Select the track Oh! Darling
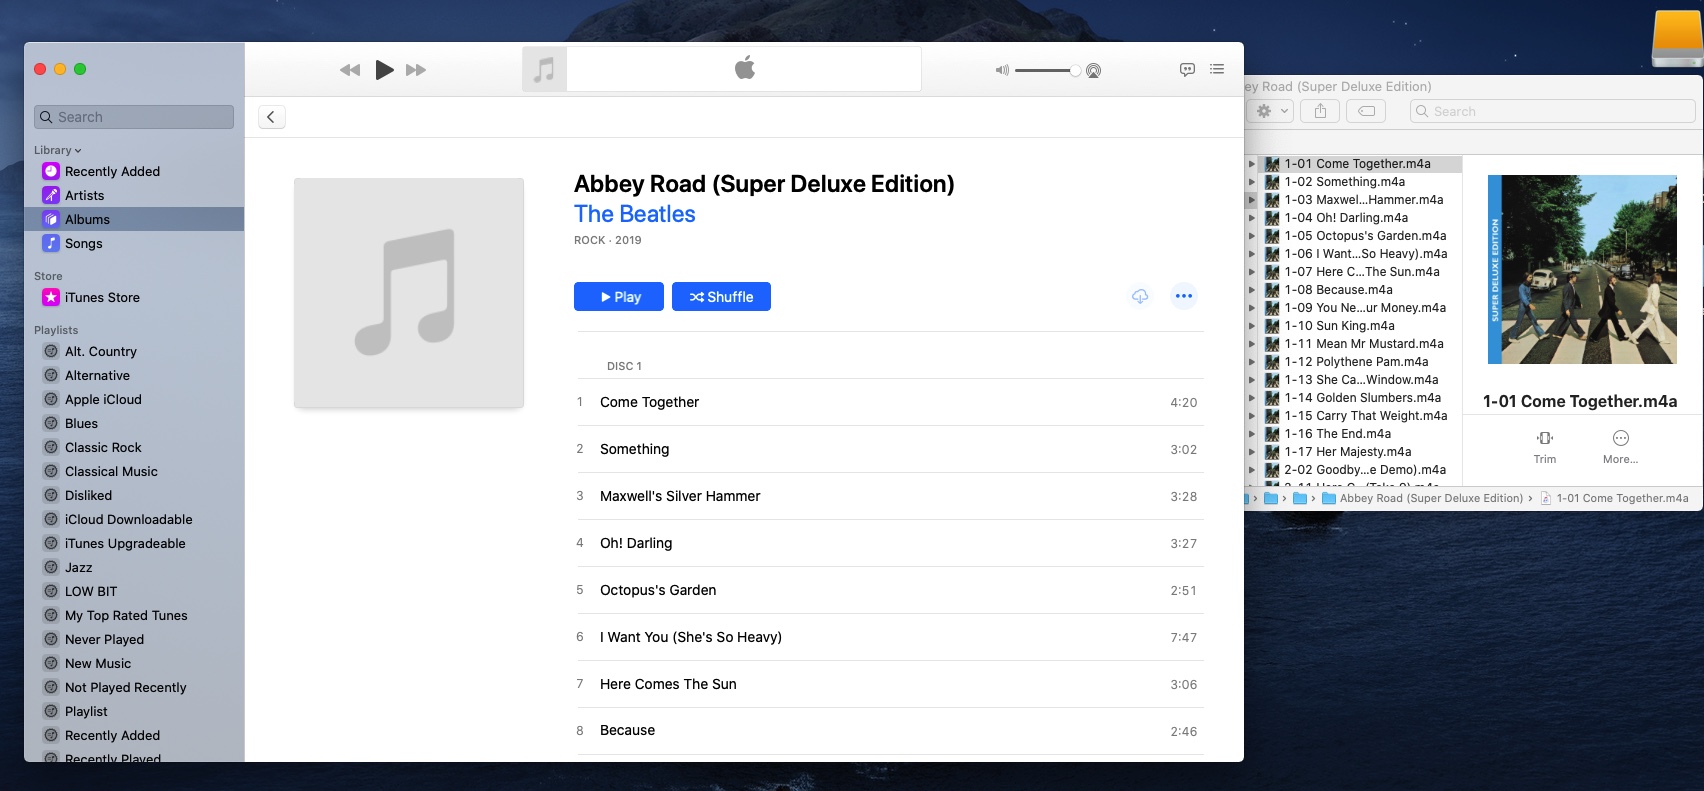 [890, 543]
